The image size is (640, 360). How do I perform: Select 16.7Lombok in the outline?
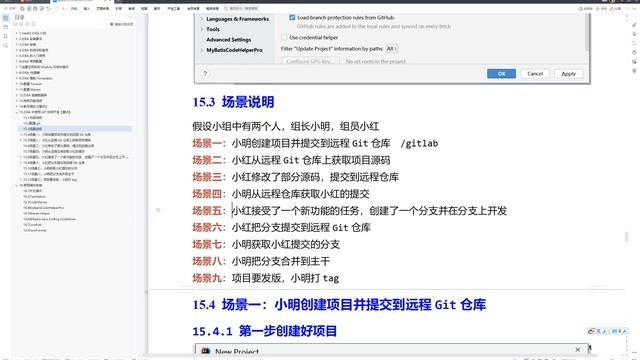coord(33,224)
